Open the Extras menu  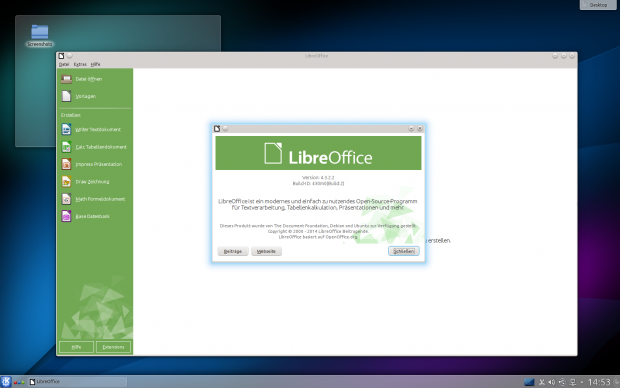point(80,64)
